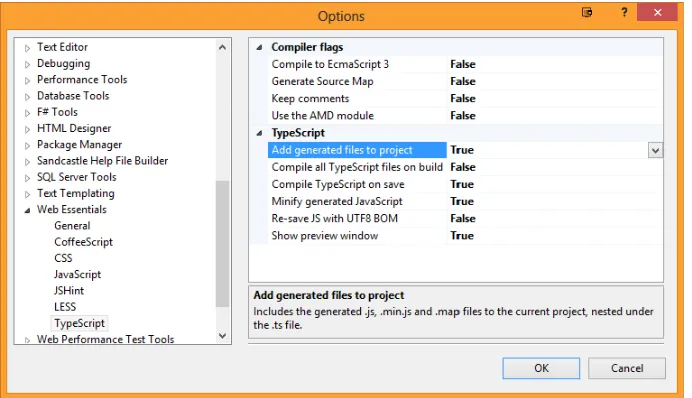Click Compile TypeScript on save property
The height and width of the screenshot is (398, 692).
338,184
